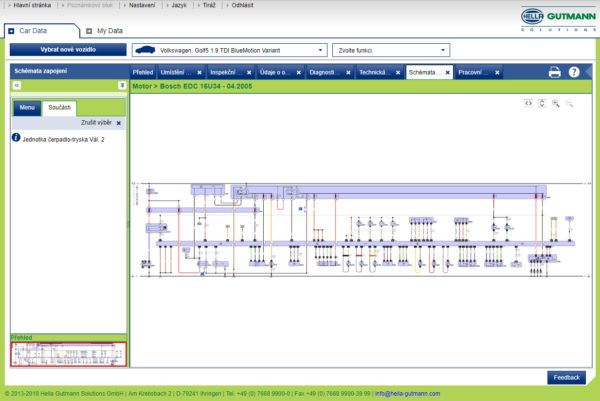The width and height of the screenshot is (600, 401).
Task: Click the Přehled overview diagram thumbnail
Action: tap(69, 353)
